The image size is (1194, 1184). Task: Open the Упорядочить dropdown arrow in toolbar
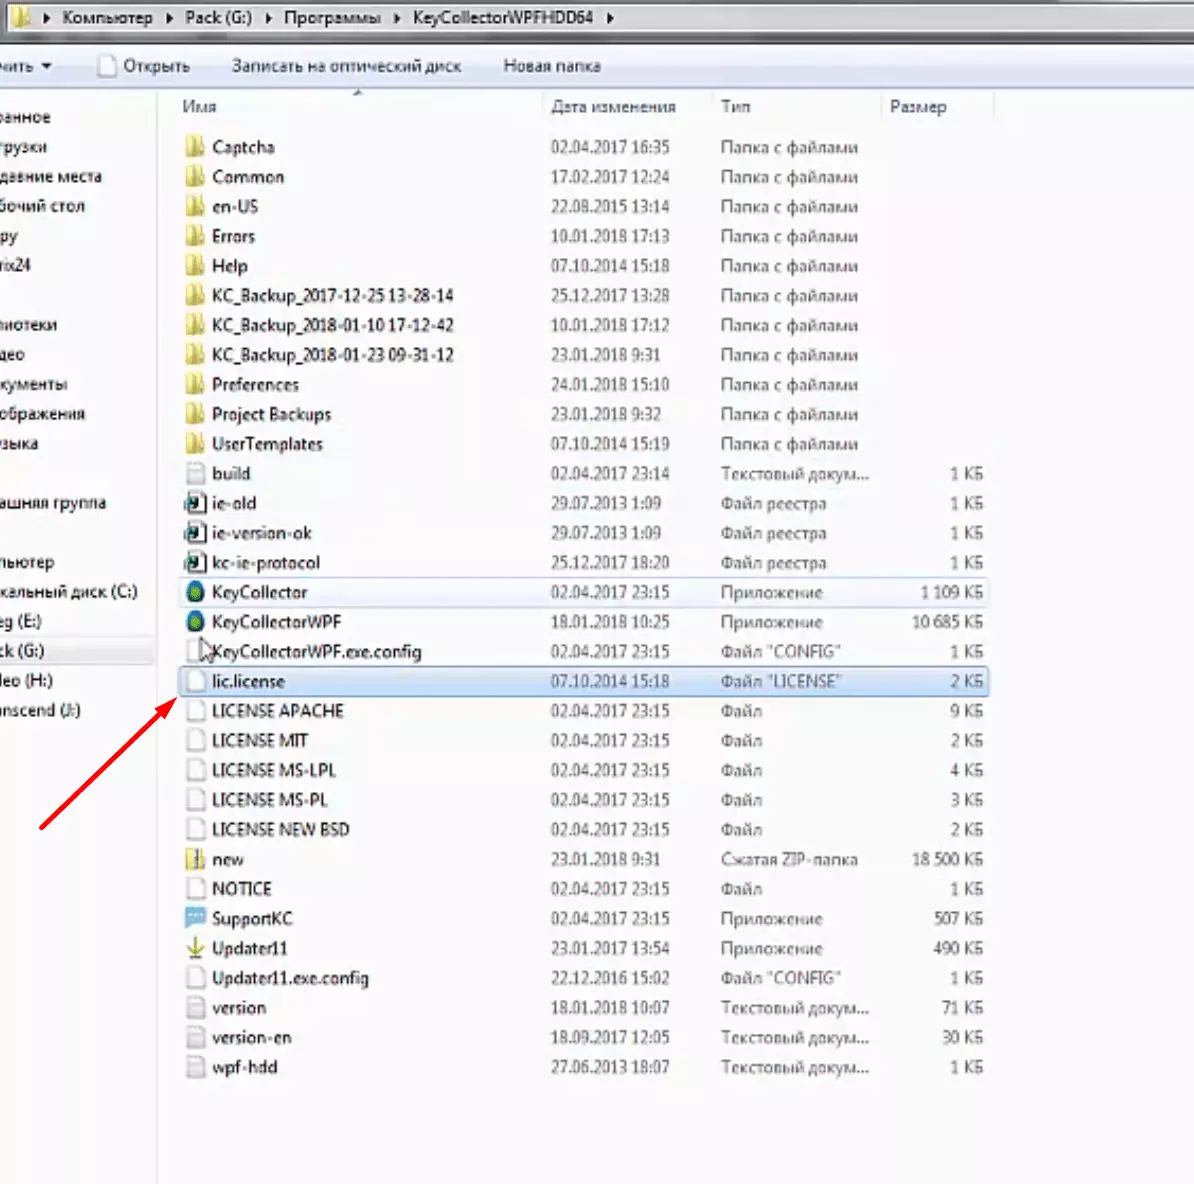click(x=46, y=66)
